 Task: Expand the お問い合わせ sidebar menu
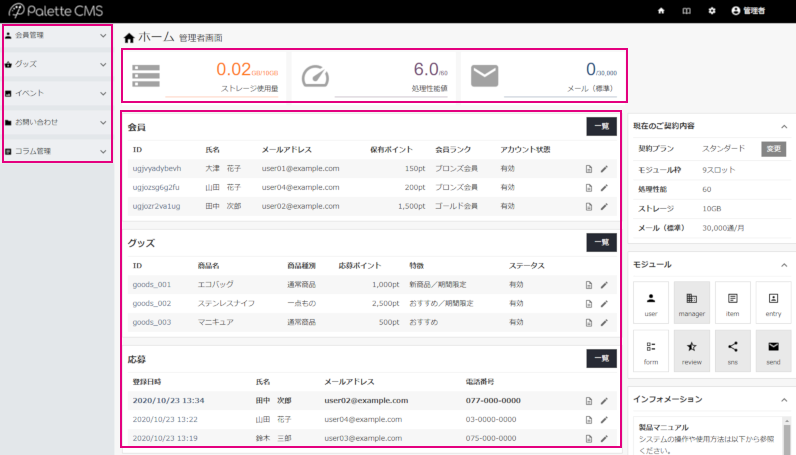point(56,122)
